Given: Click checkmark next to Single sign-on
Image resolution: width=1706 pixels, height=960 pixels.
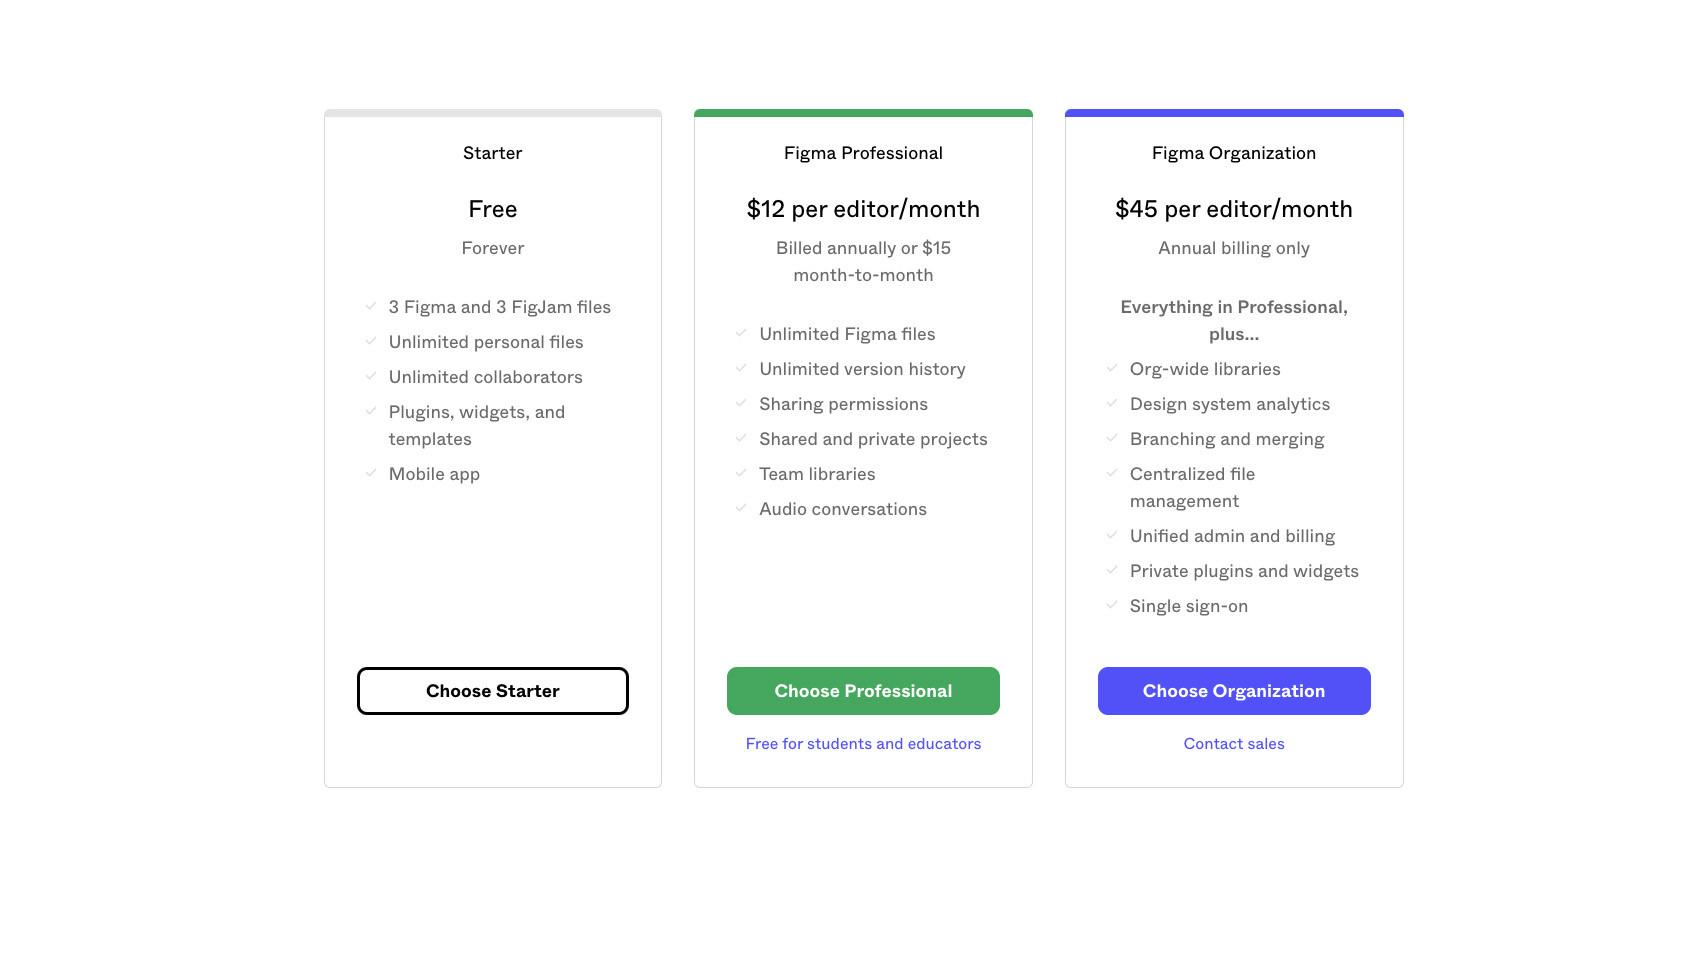Looking at the screenshot, I should pos(1111,605).
